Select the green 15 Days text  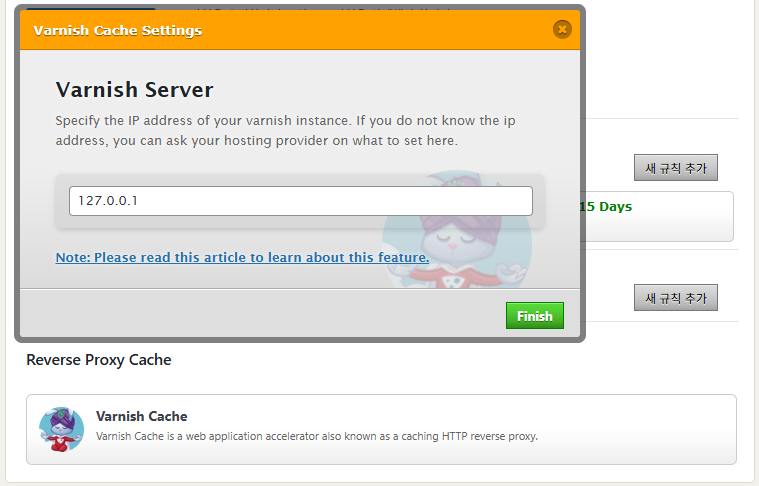click(606, 207)
